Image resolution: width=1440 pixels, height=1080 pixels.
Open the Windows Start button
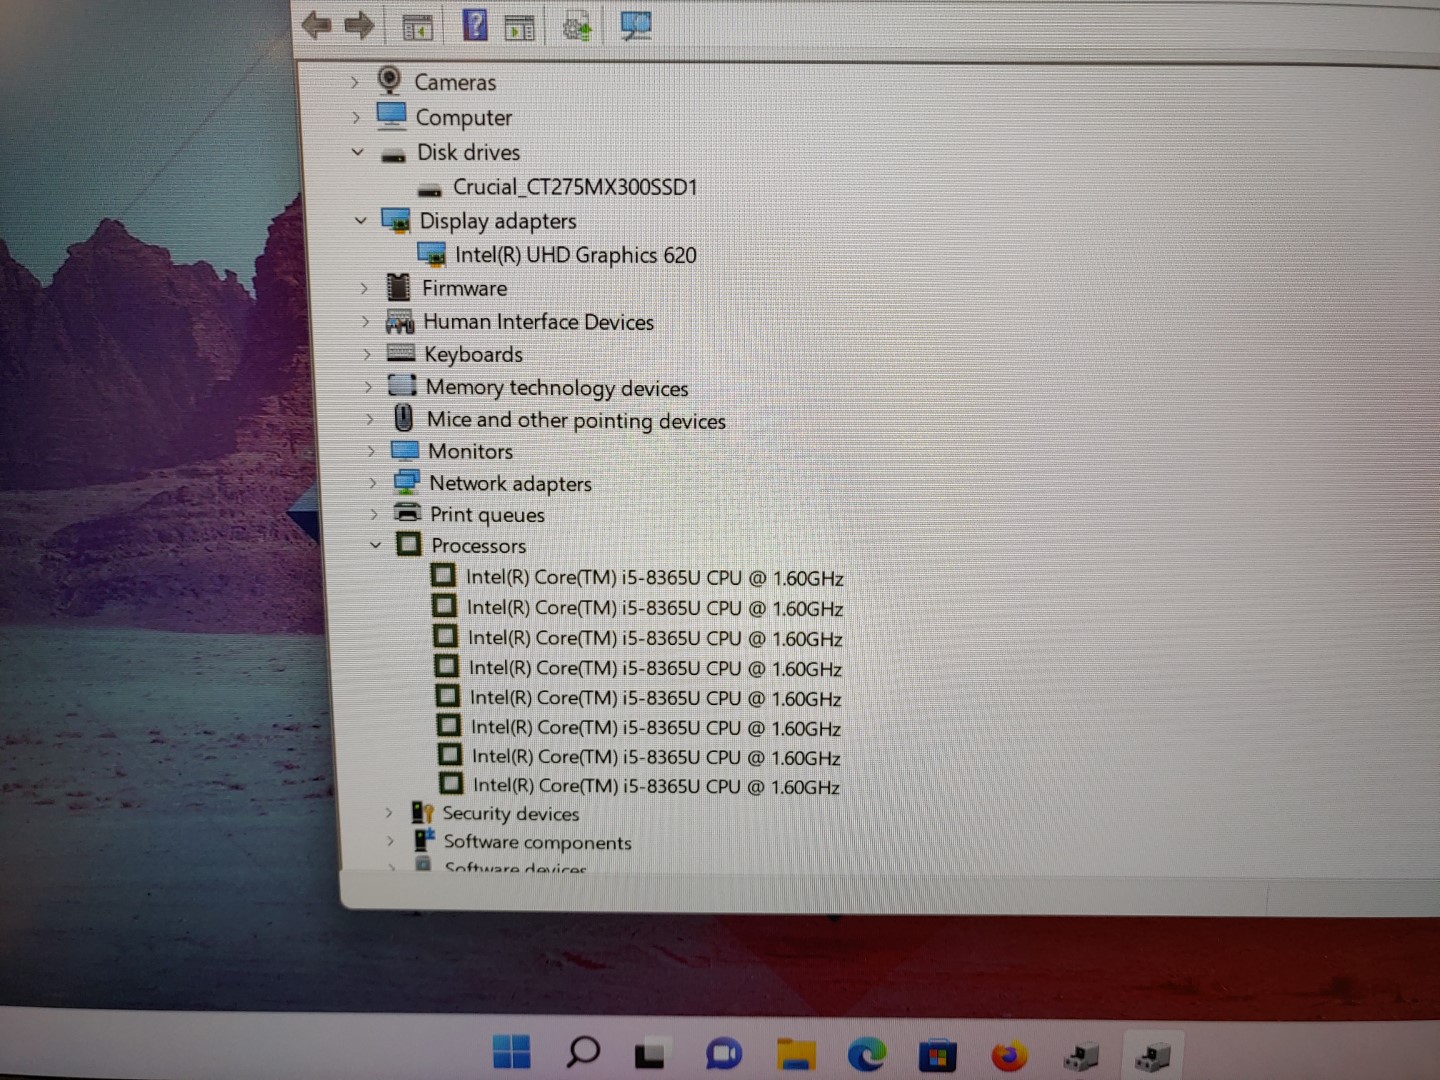tap(512, 1051)
